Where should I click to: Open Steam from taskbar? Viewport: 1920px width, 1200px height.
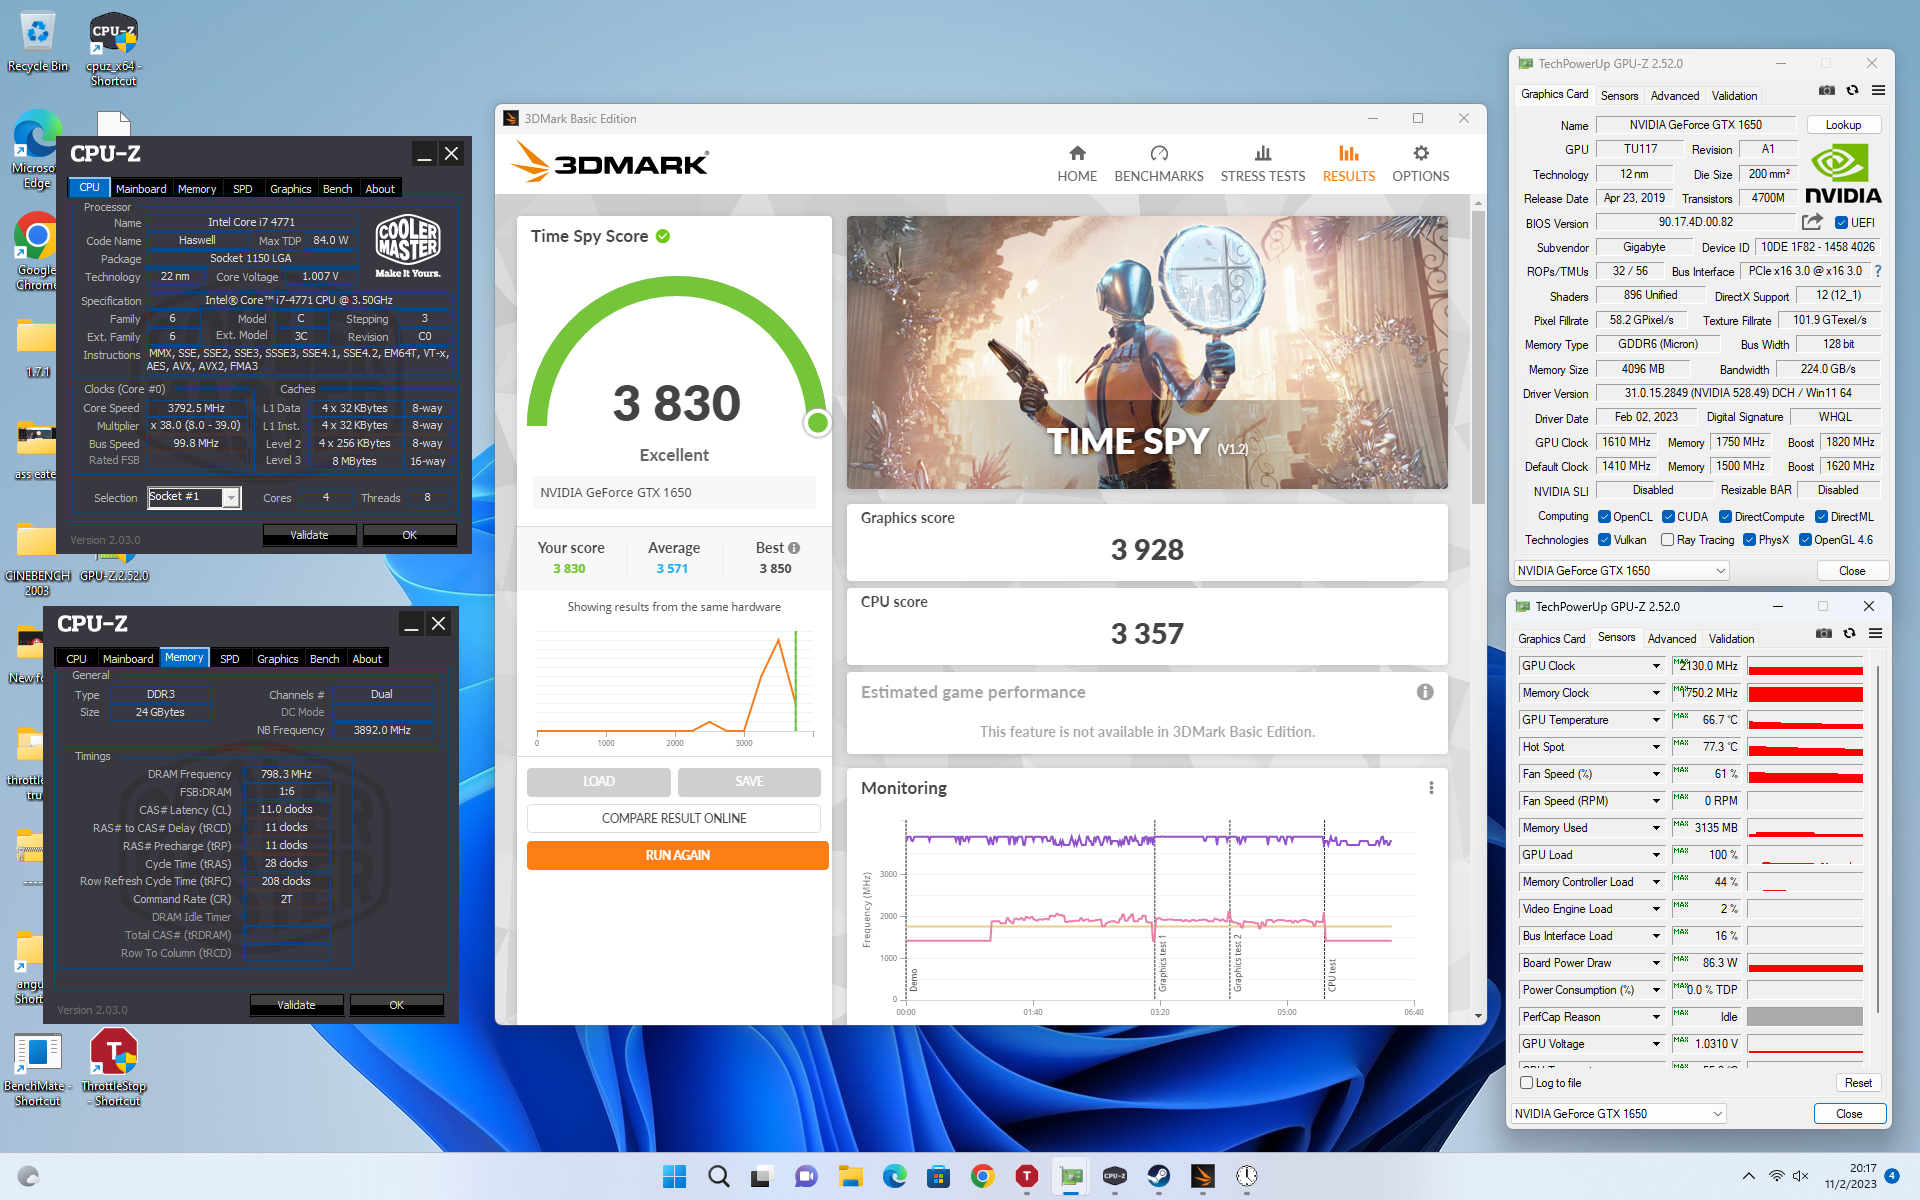(x=1159, y=1176)
